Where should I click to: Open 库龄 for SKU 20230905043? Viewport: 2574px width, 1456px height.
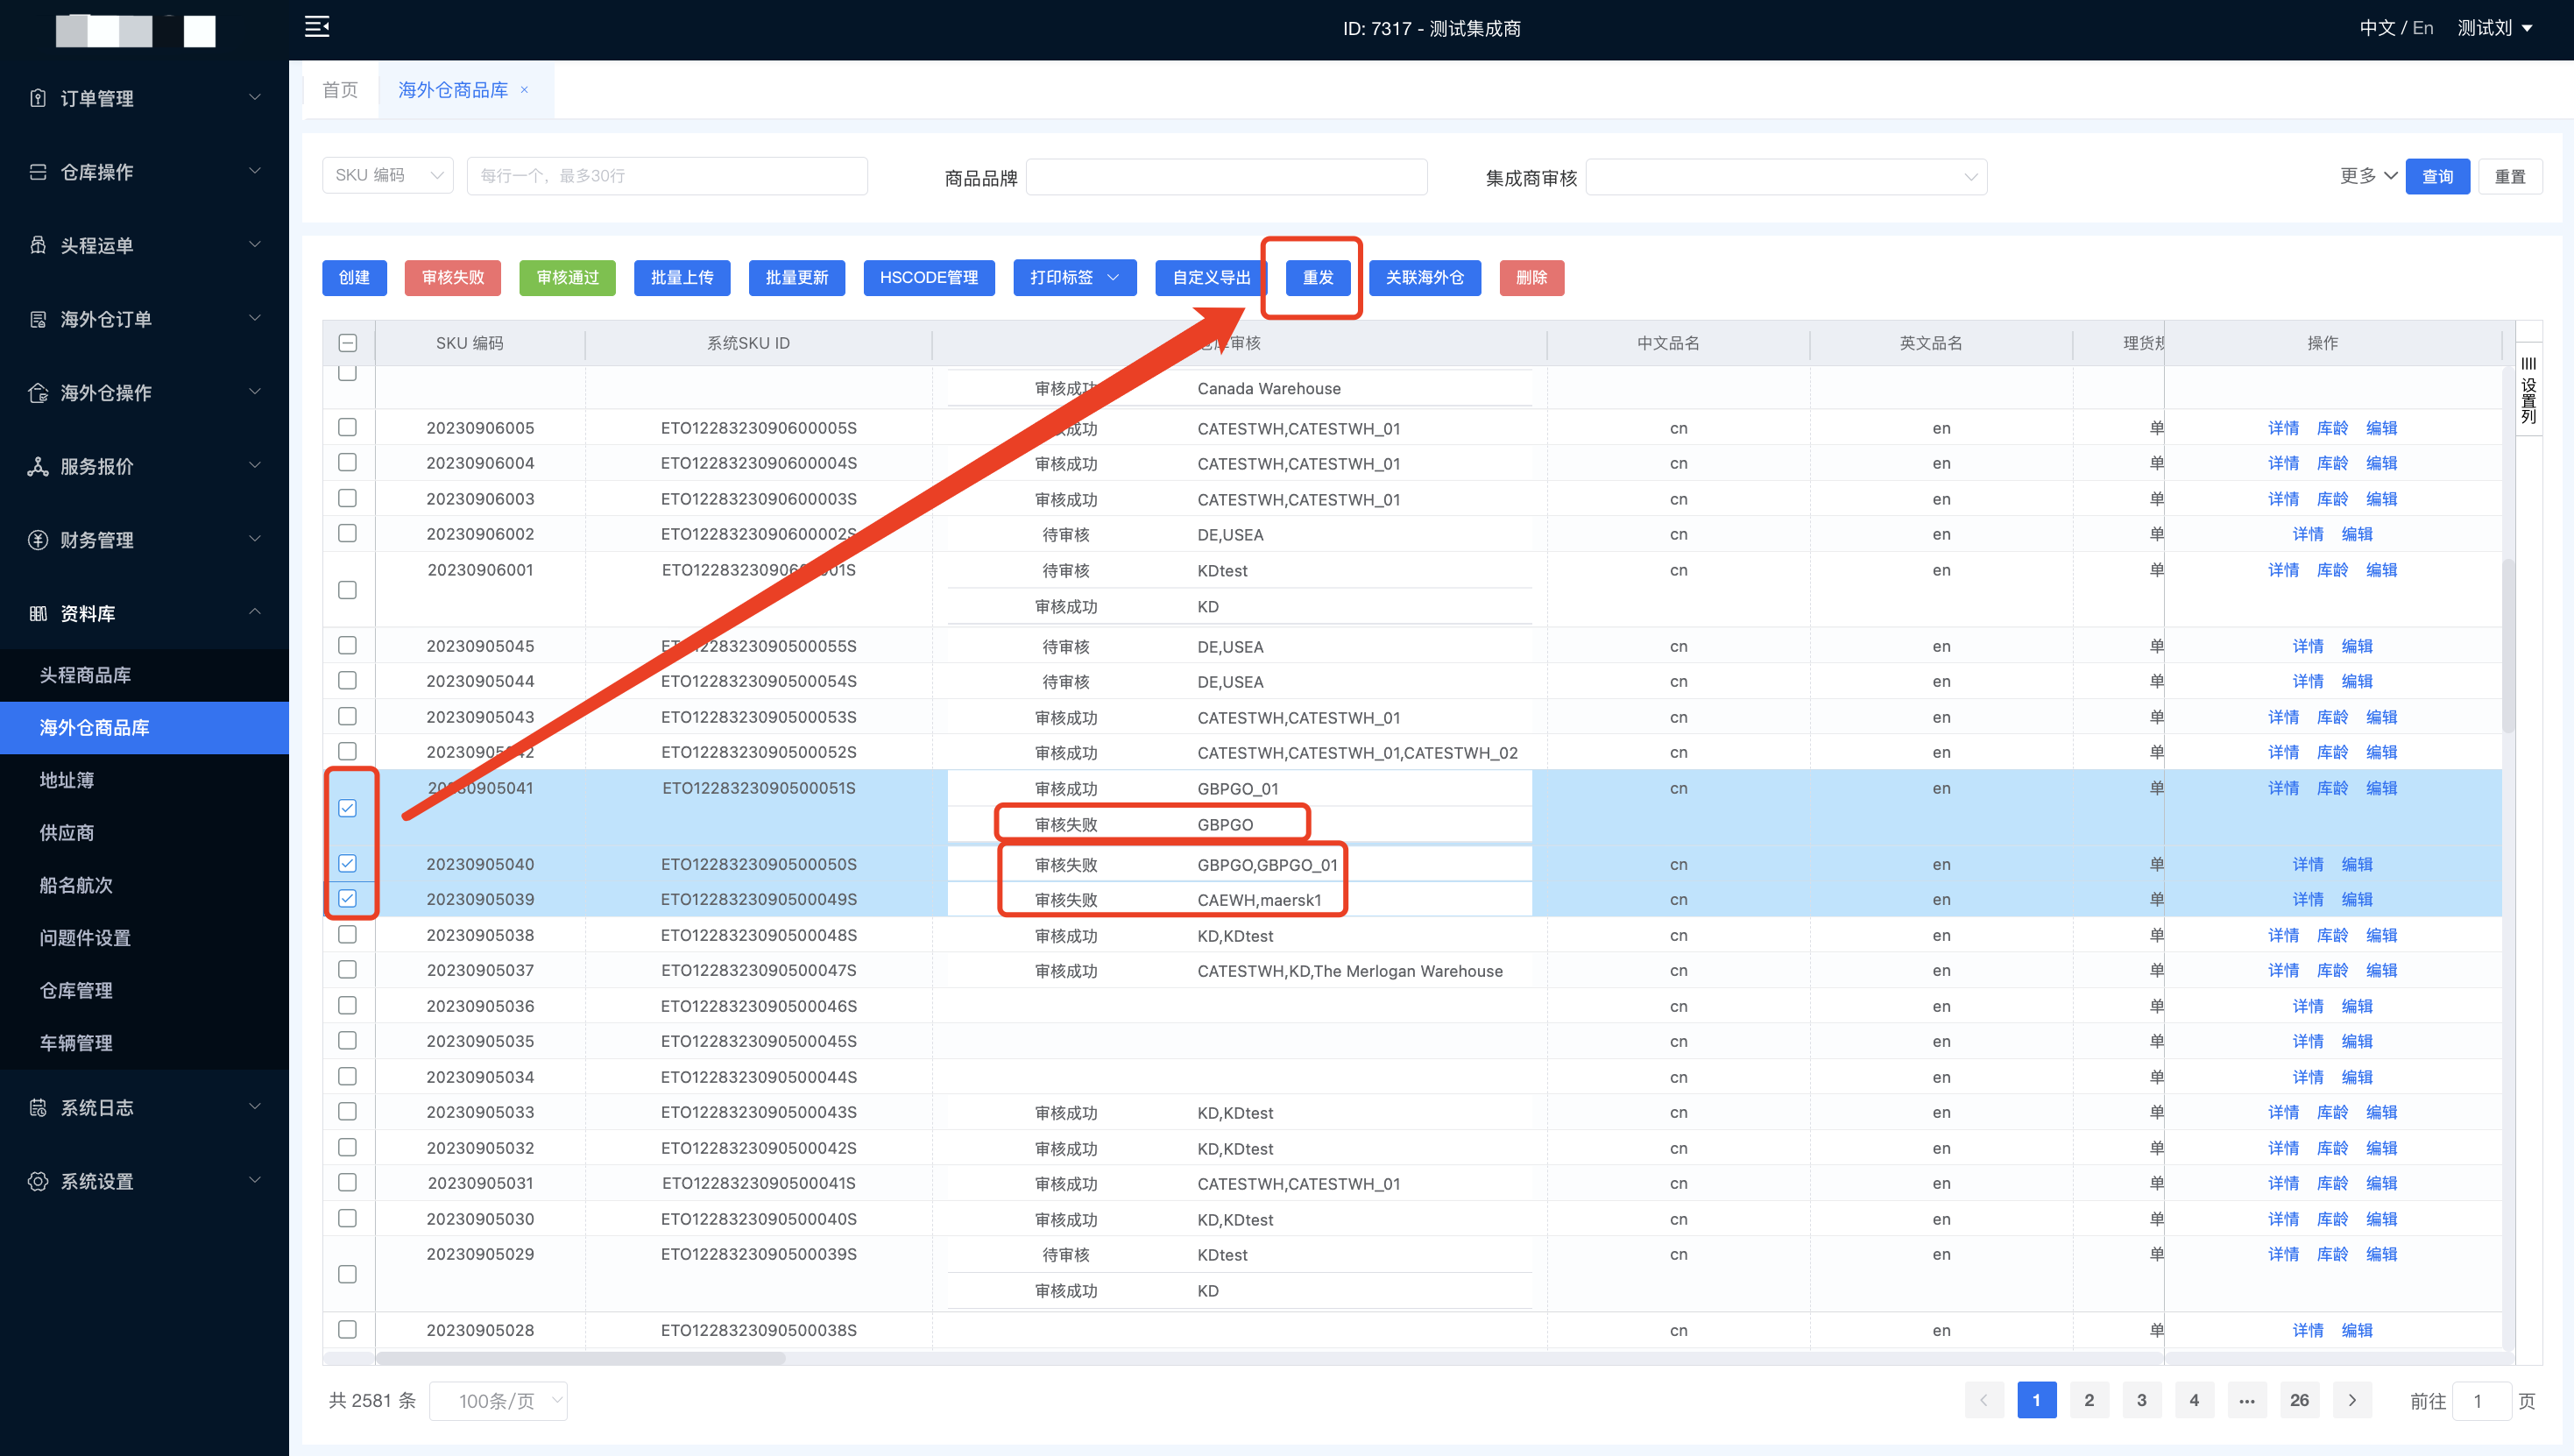pyautogui.click(x=2332, y=717)
